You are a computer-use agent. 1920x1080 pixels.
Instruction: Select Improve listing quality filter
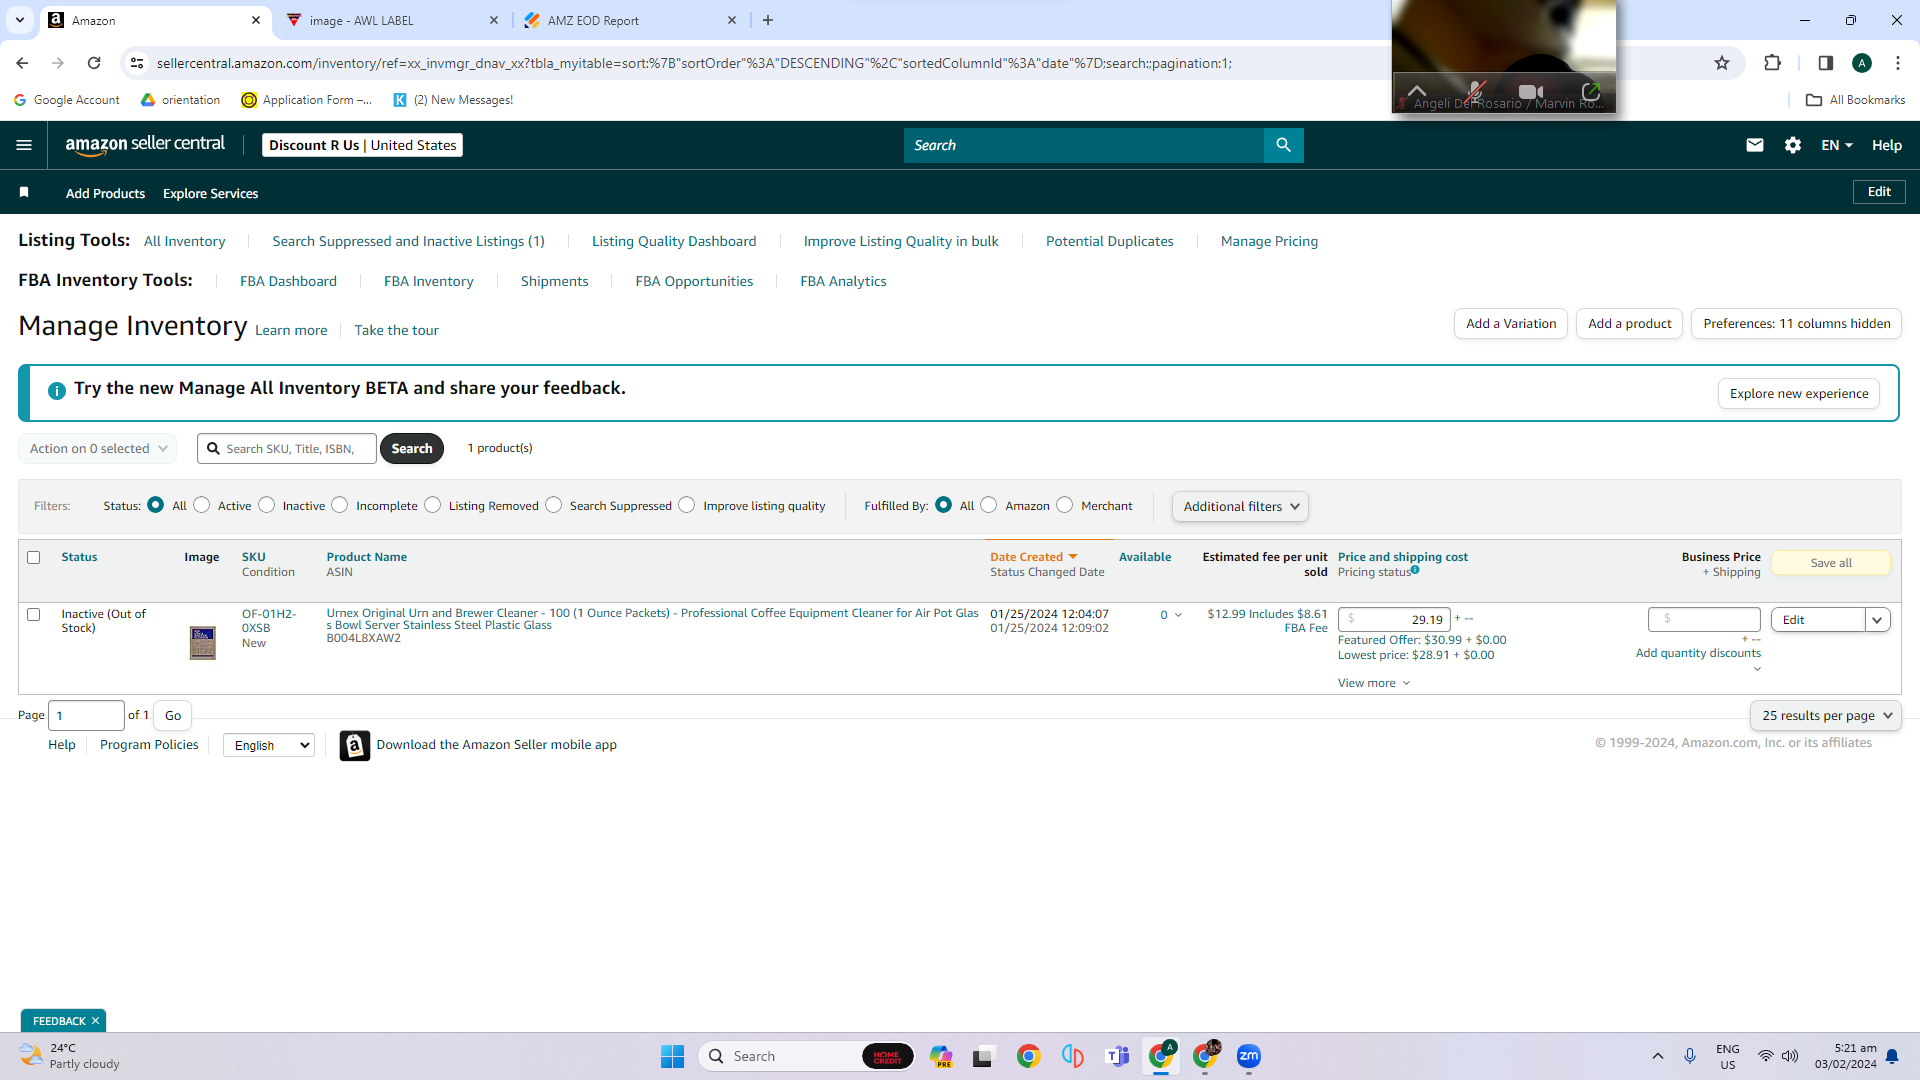(x=687, y=505)
